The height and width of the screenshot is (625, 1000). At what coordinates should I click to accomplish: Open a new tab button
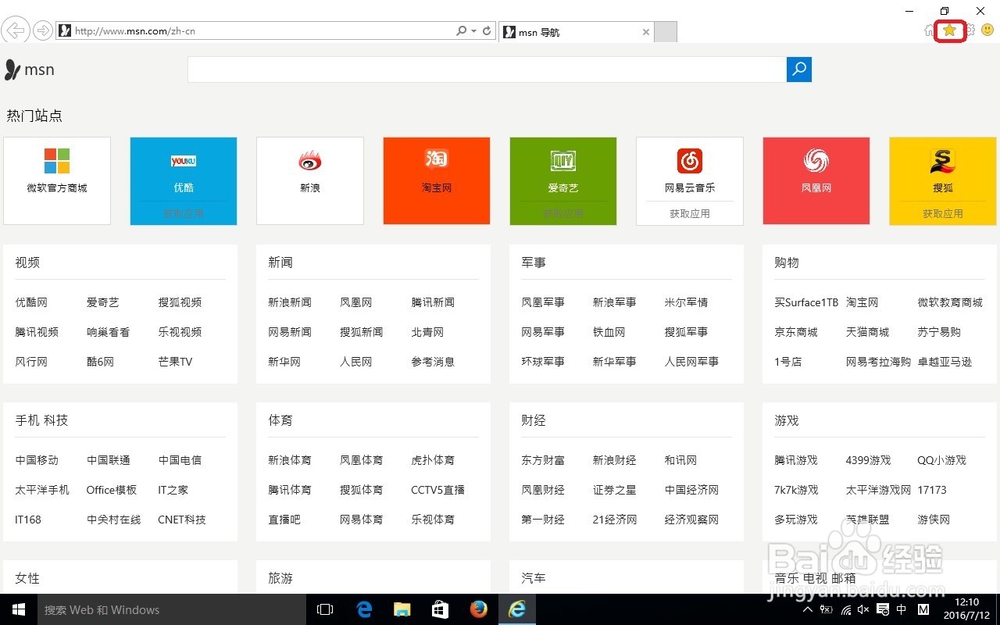pos(666,32)
